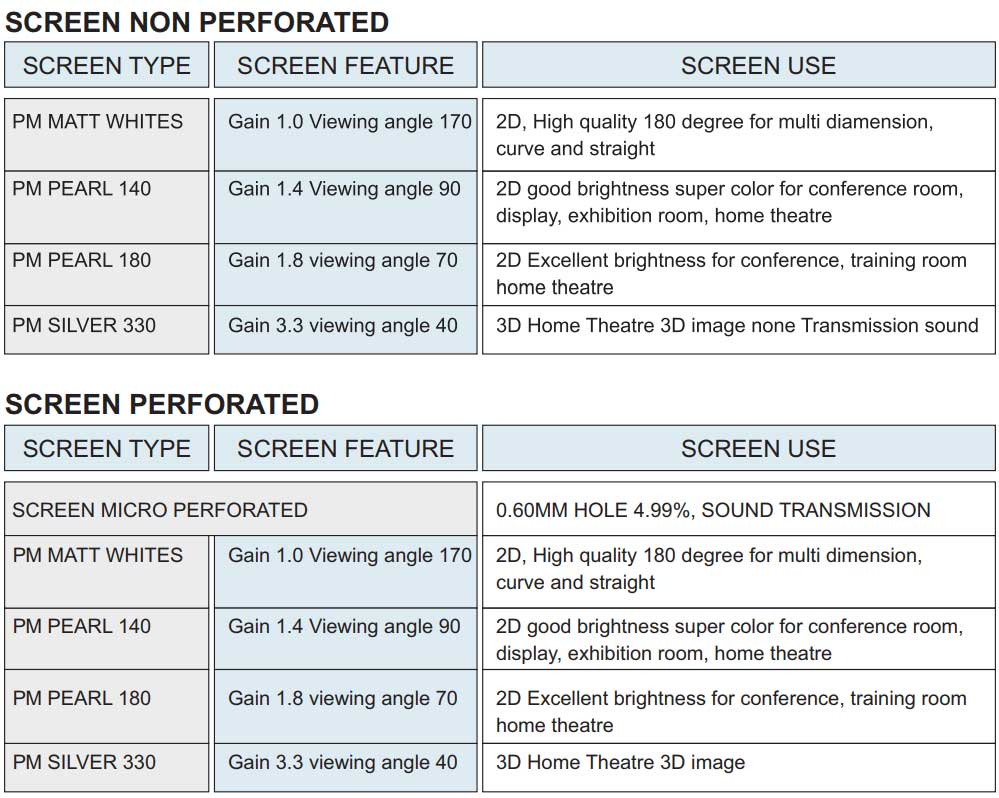The height and width of the screenshot is (798, 999).
Task: Click the 'none Transmission sound' use cell
Action: [x=737, y=325]
